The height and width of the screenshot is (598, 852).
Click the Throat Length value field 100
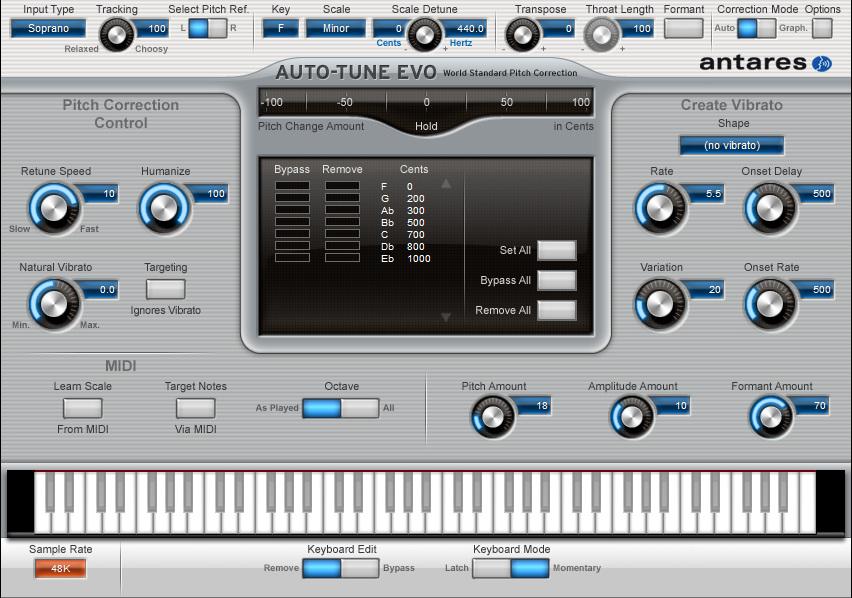(637, 28)
